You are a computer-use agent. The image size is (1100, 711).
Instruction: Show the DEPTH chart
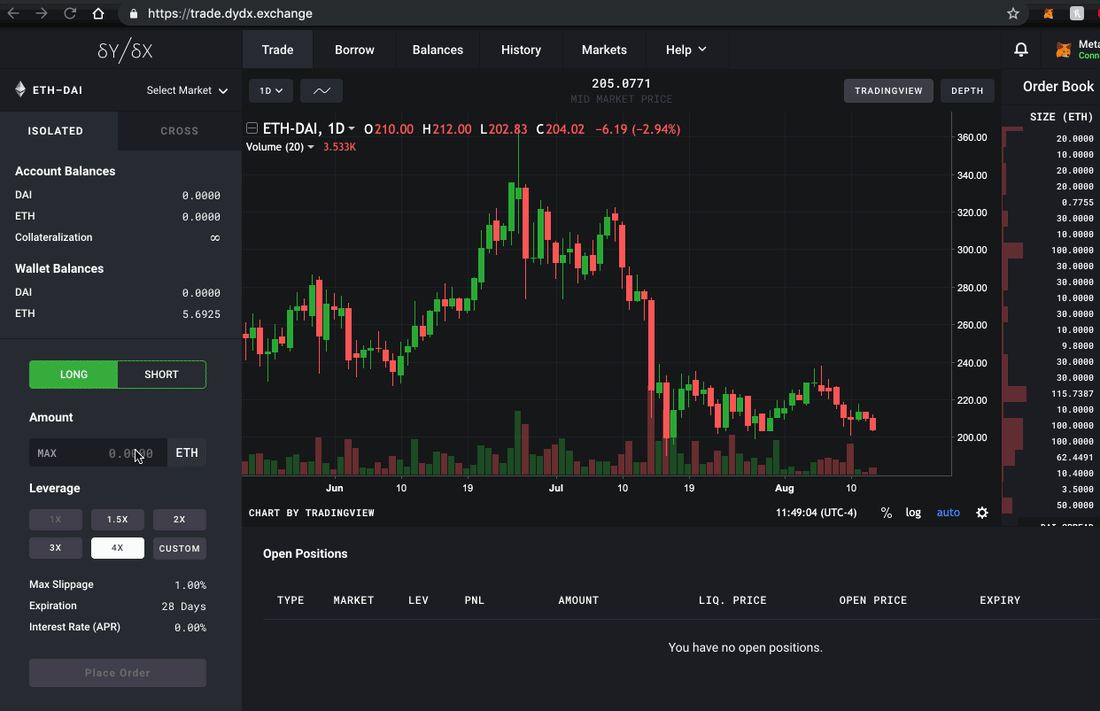967,91
